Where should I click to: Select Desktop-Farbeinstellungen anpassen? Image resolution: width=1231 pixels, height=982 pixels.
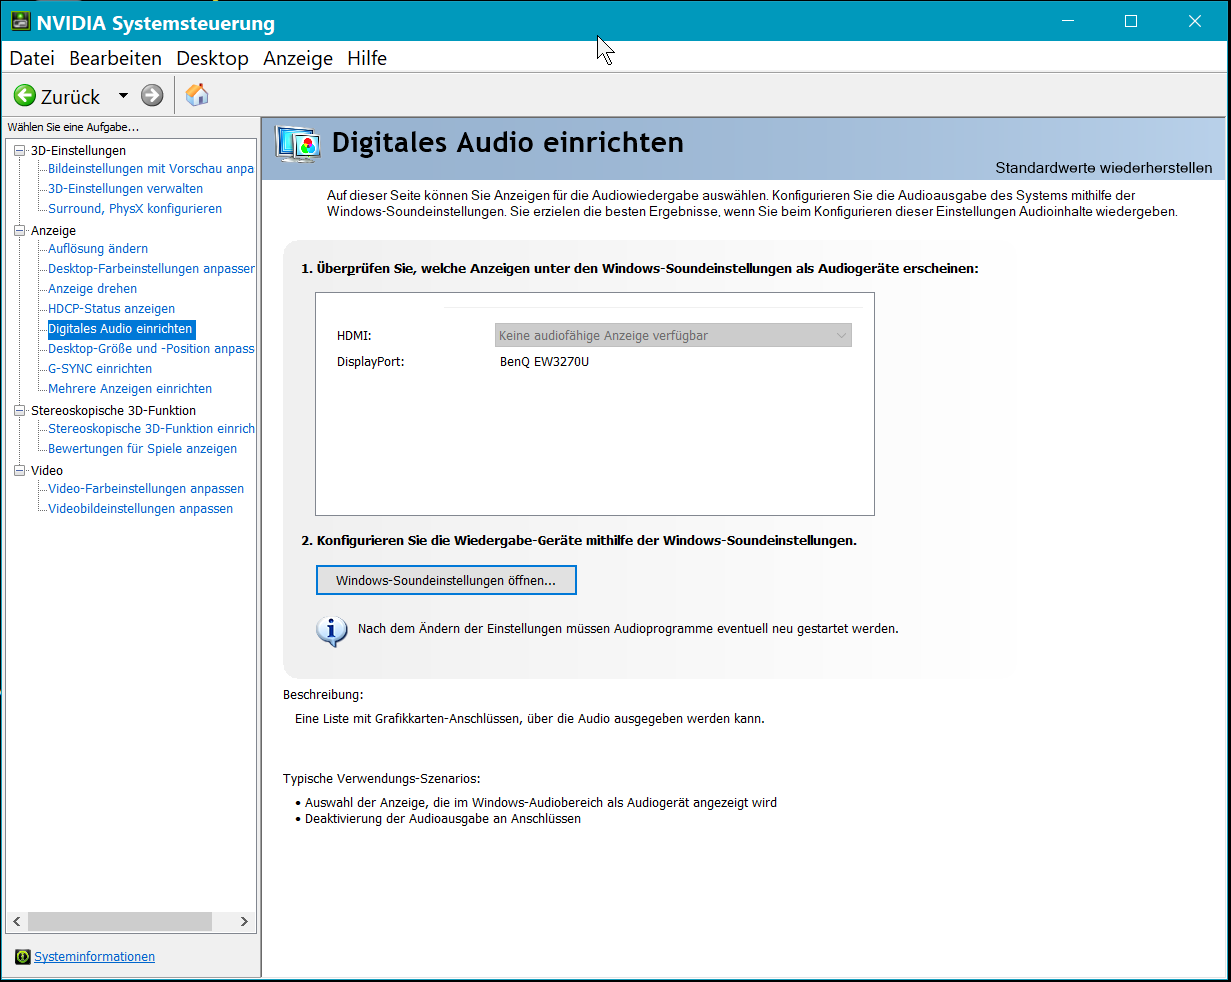[151, 269]
